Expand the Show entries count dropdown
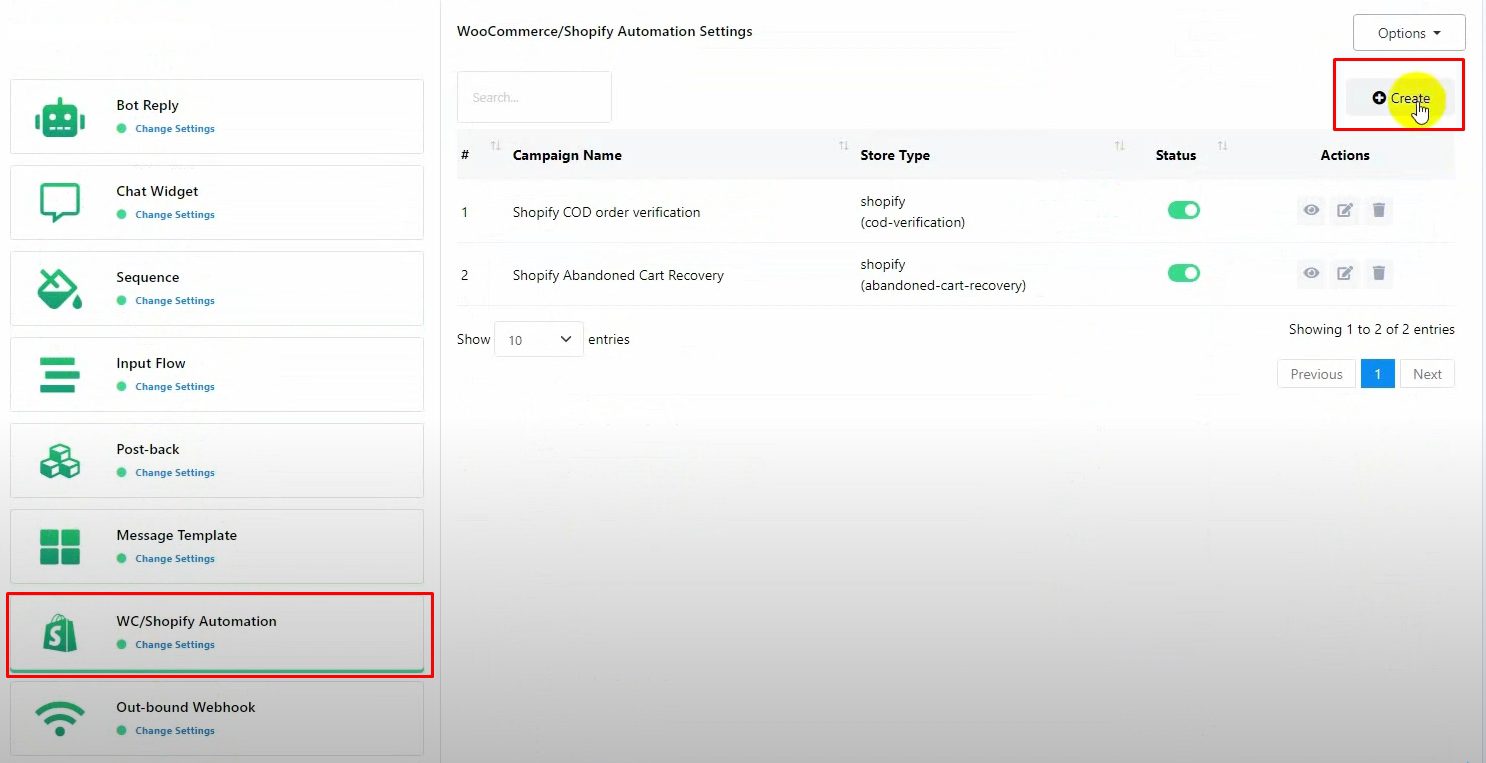 pos(538,340)
